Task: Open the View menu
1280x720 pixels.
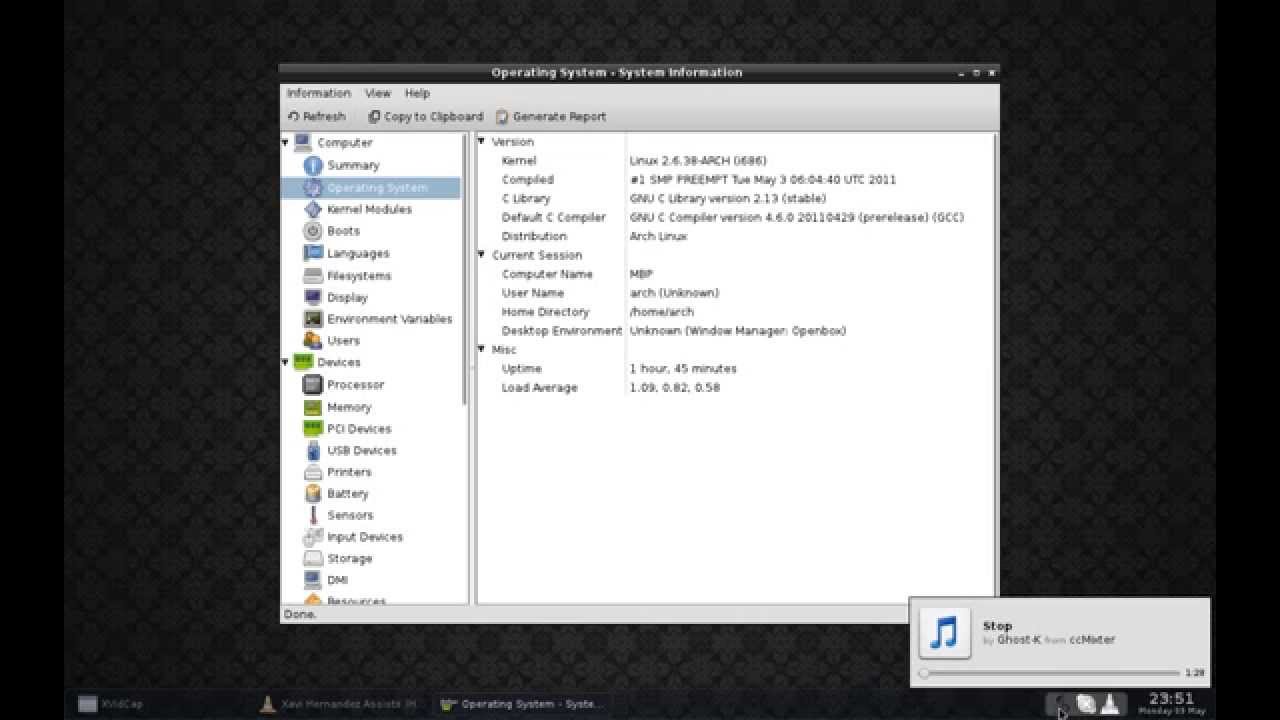Action: [378, 93]
